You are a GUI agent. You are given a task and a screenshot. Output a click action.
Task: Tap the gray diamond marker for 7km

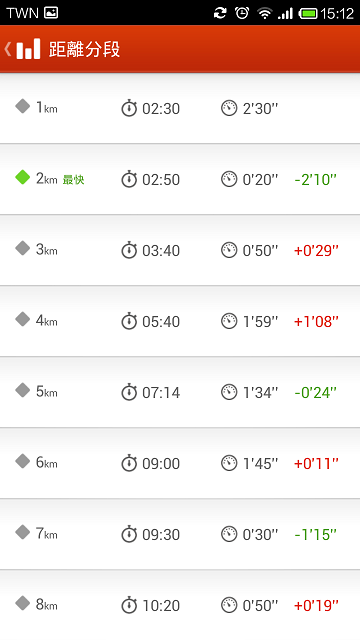(22, 532)
